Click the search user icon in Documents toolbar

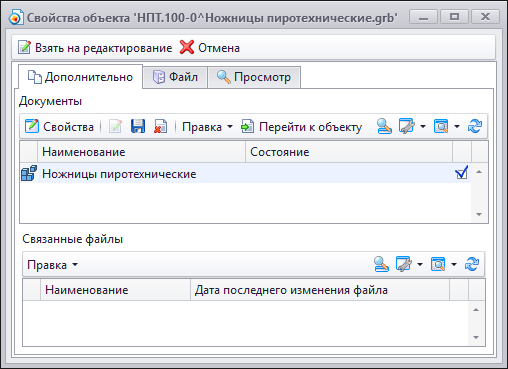point(384,127)
